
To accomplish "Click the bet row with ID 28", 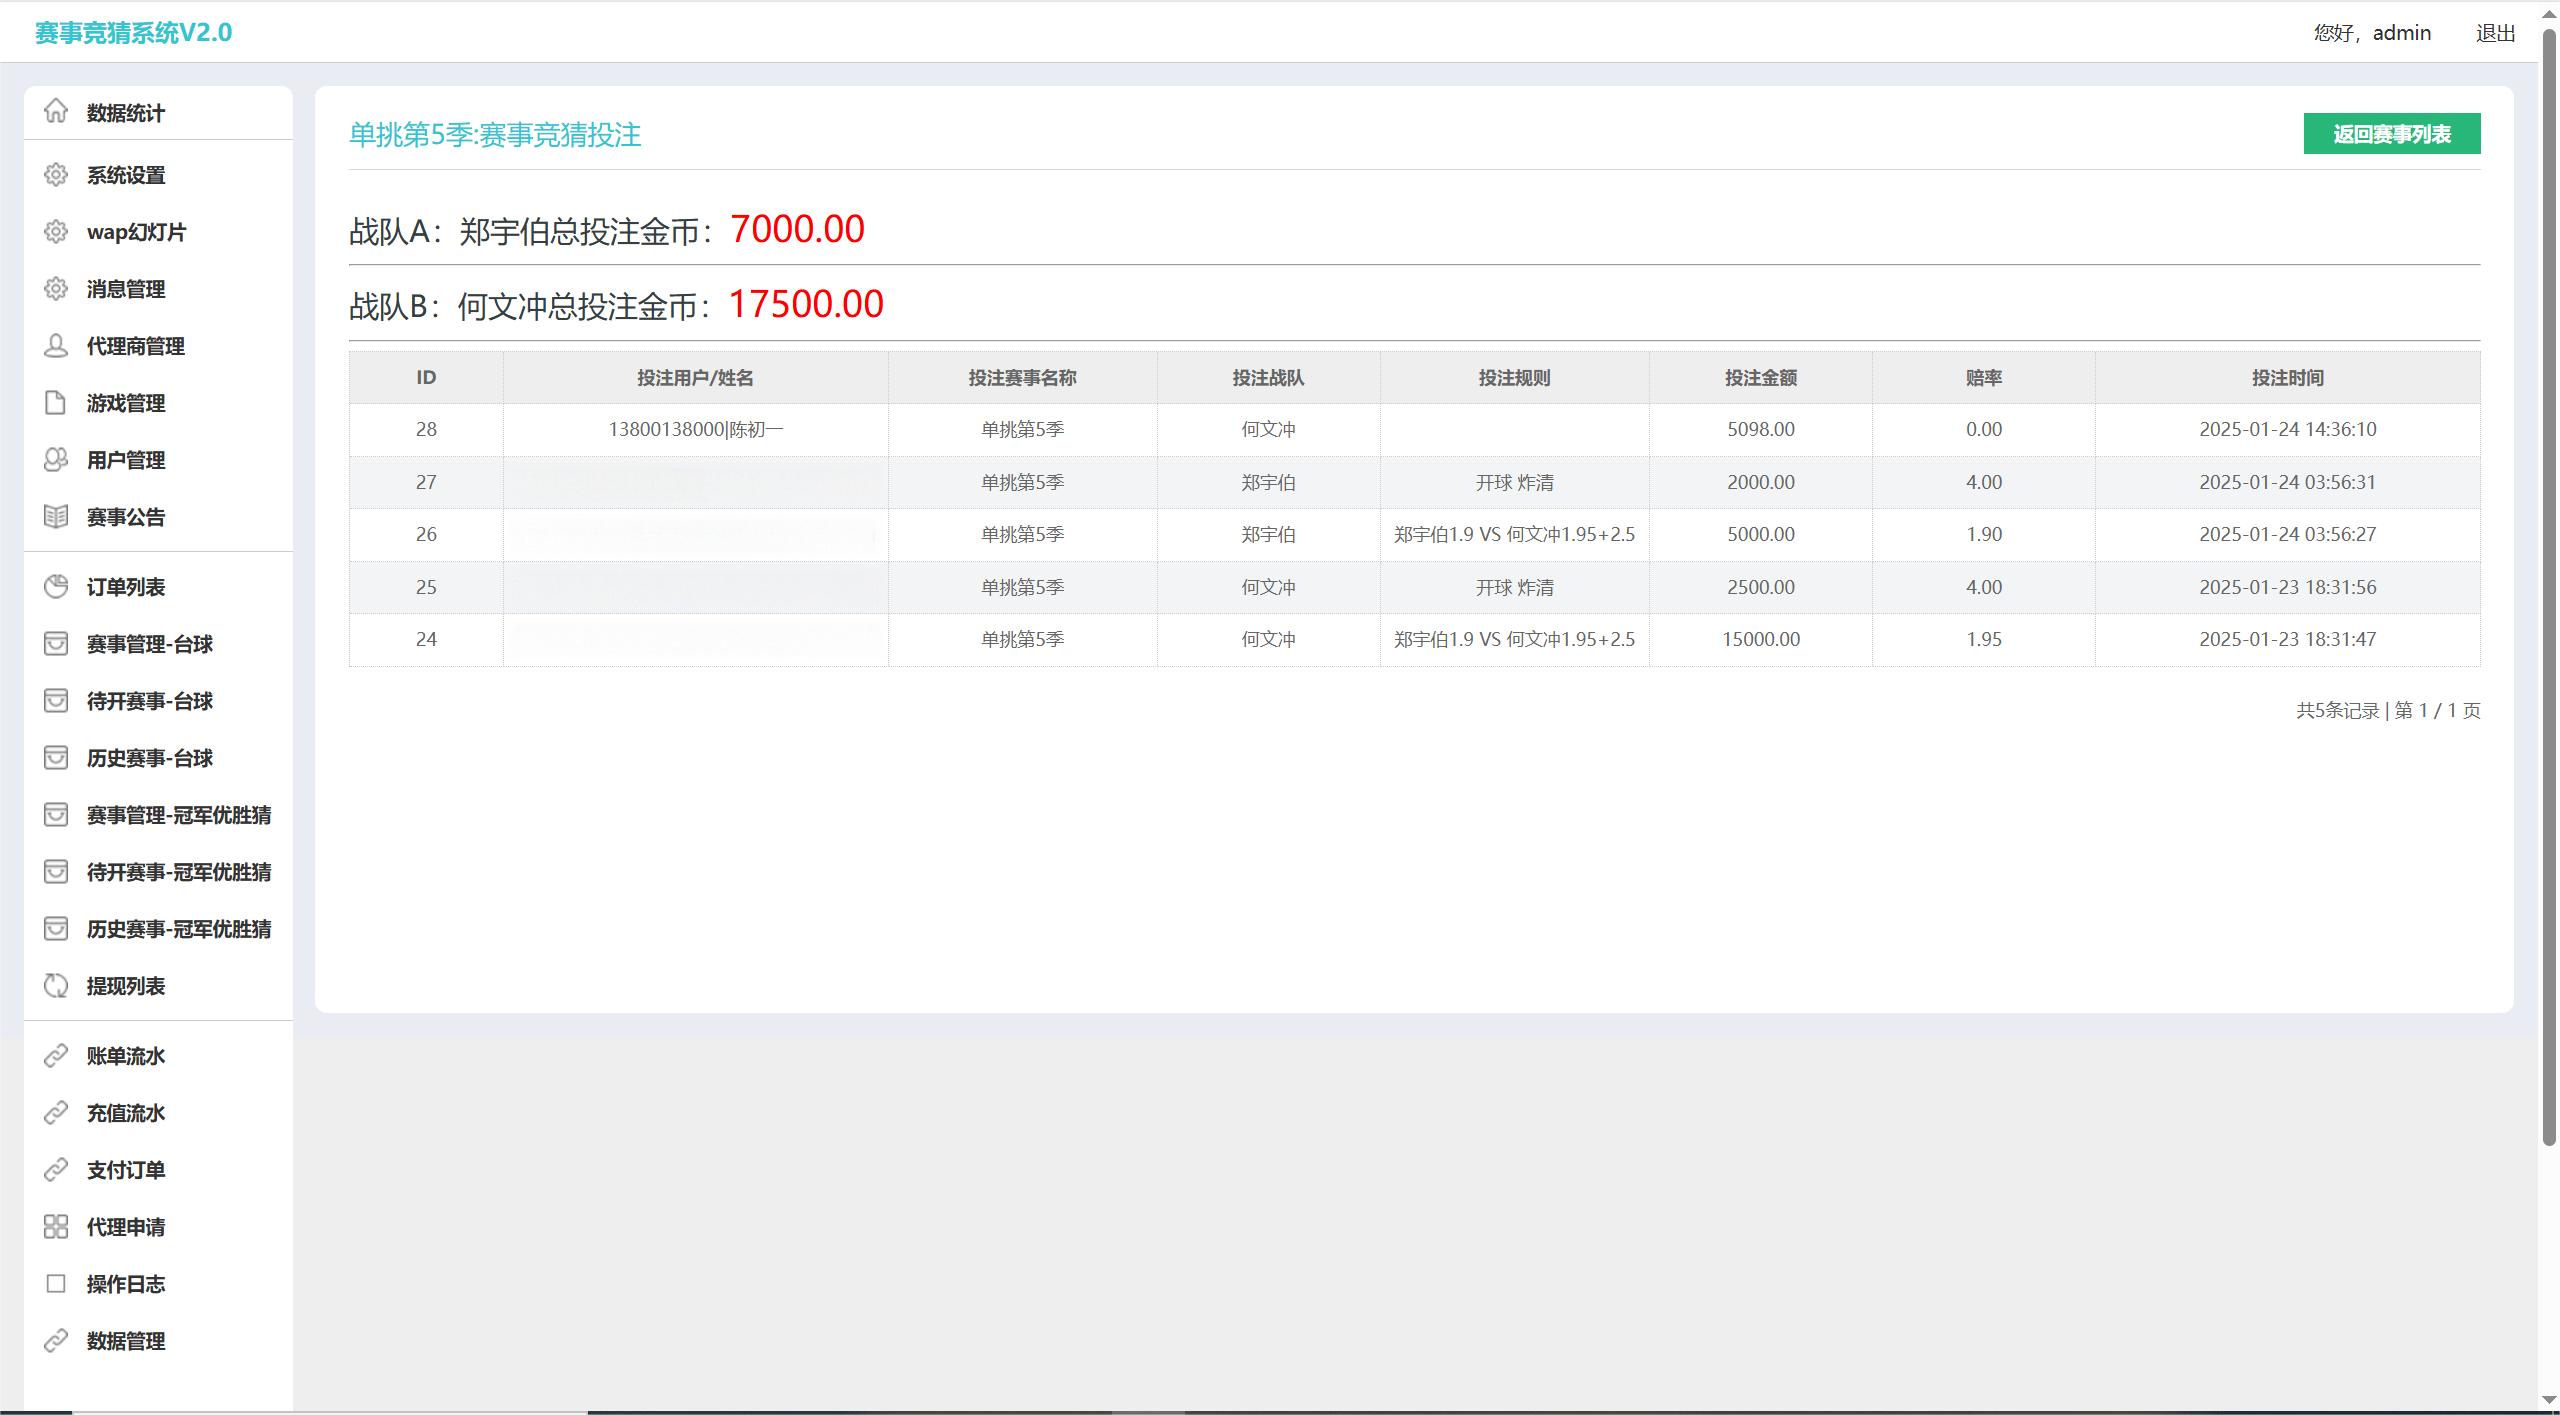I will coord(1414,429).
